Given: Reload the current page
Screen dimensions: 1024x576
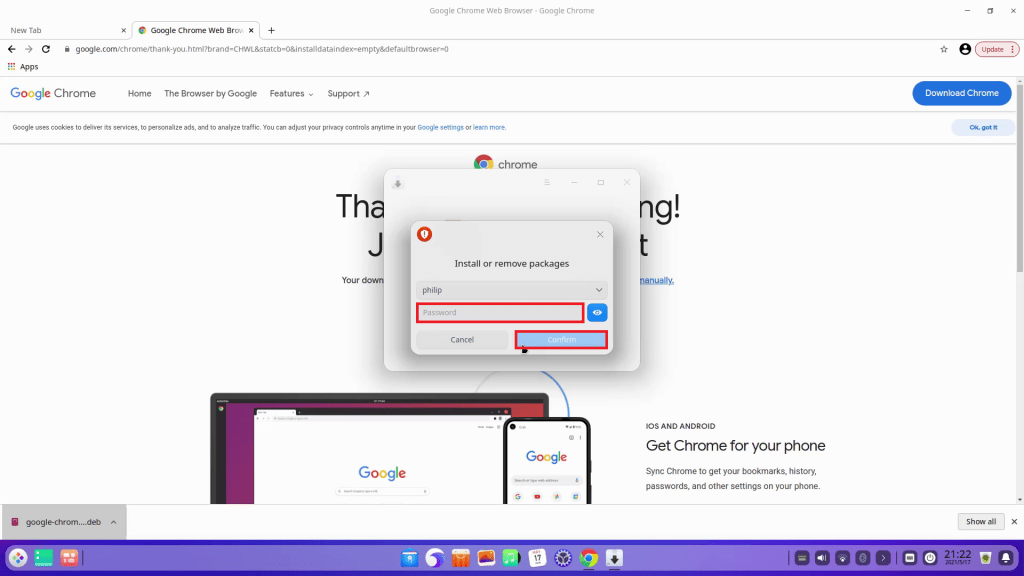Looking at the screenshot, I should click(x=46, y=49).
